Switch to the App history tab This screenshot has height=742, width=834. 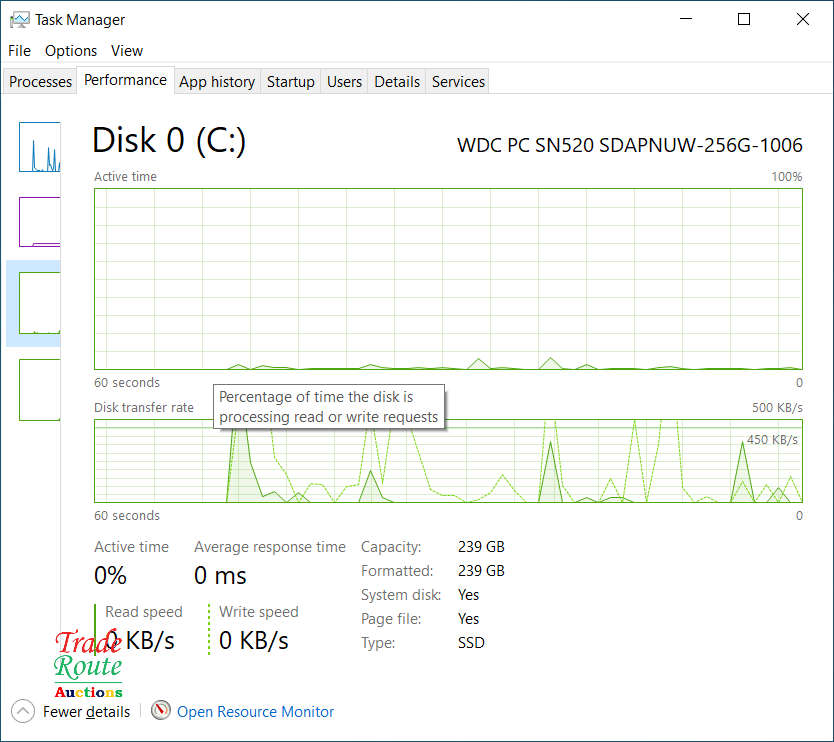pos(217,82)
